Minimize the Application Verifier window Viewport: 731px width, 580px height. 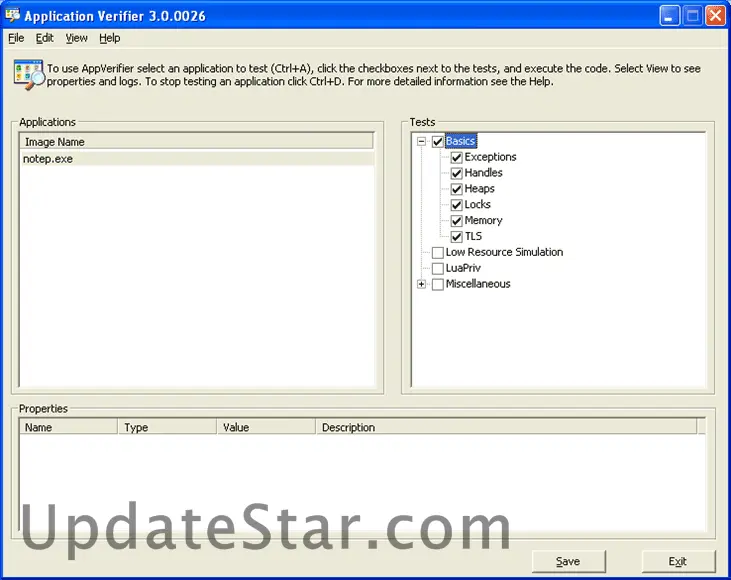669,16
